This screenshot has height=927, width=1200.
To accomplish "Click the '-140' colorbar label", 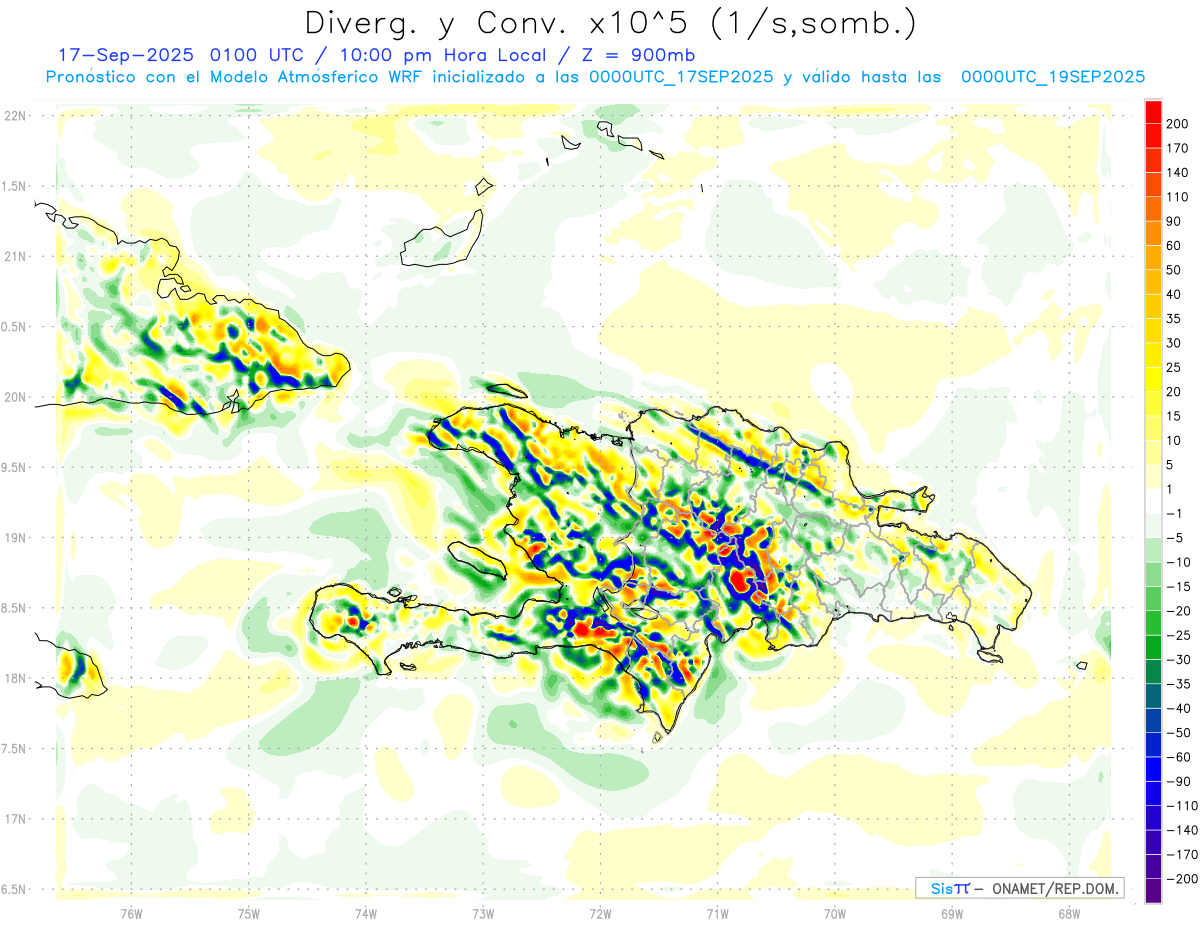I will pyautogui.click(x=1181, y=830).
